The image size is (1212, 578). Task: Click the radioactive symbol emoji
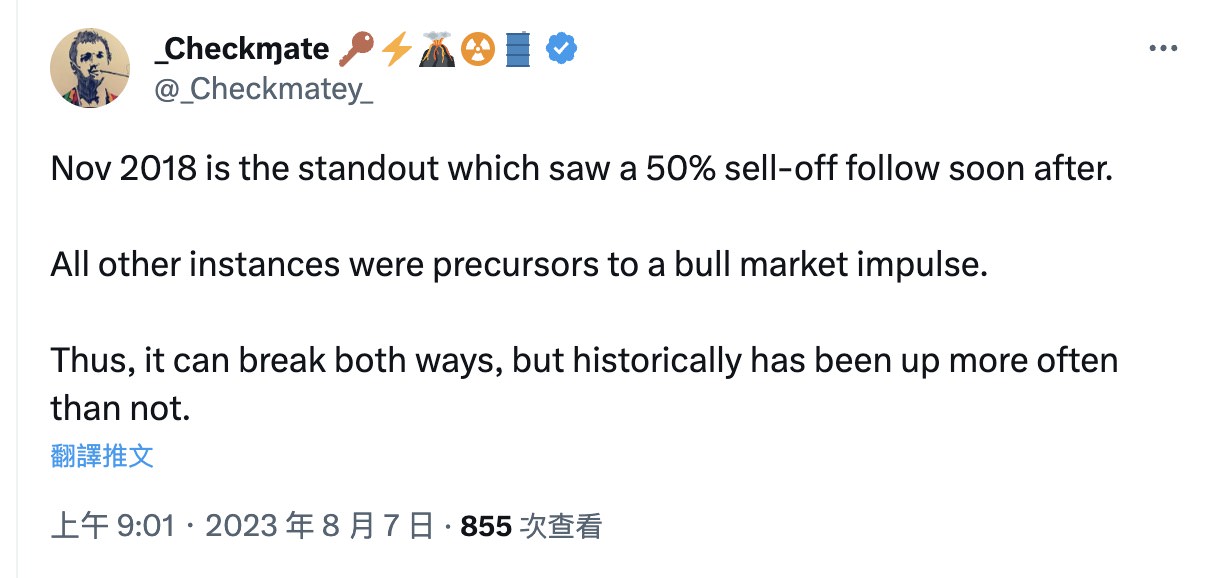478,48
